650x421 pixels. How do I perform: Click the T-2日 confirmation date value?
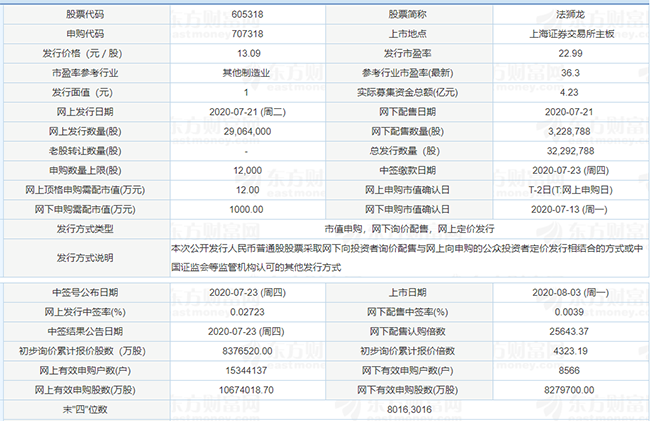tap(570, 190)
